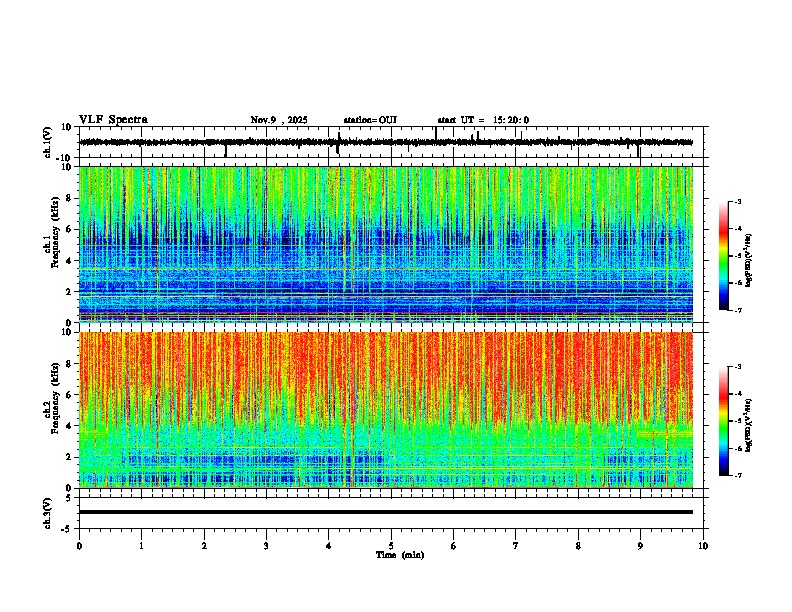Click the thick black ch.3 voltage trace
This screenshot has width=792, height=612.
tap(386, 512)
